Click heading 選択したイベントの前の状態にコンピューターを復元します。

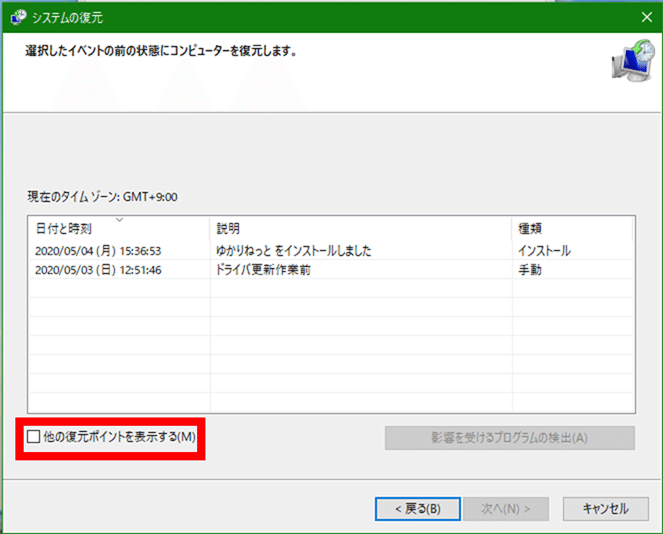click(x=162, y=51)
